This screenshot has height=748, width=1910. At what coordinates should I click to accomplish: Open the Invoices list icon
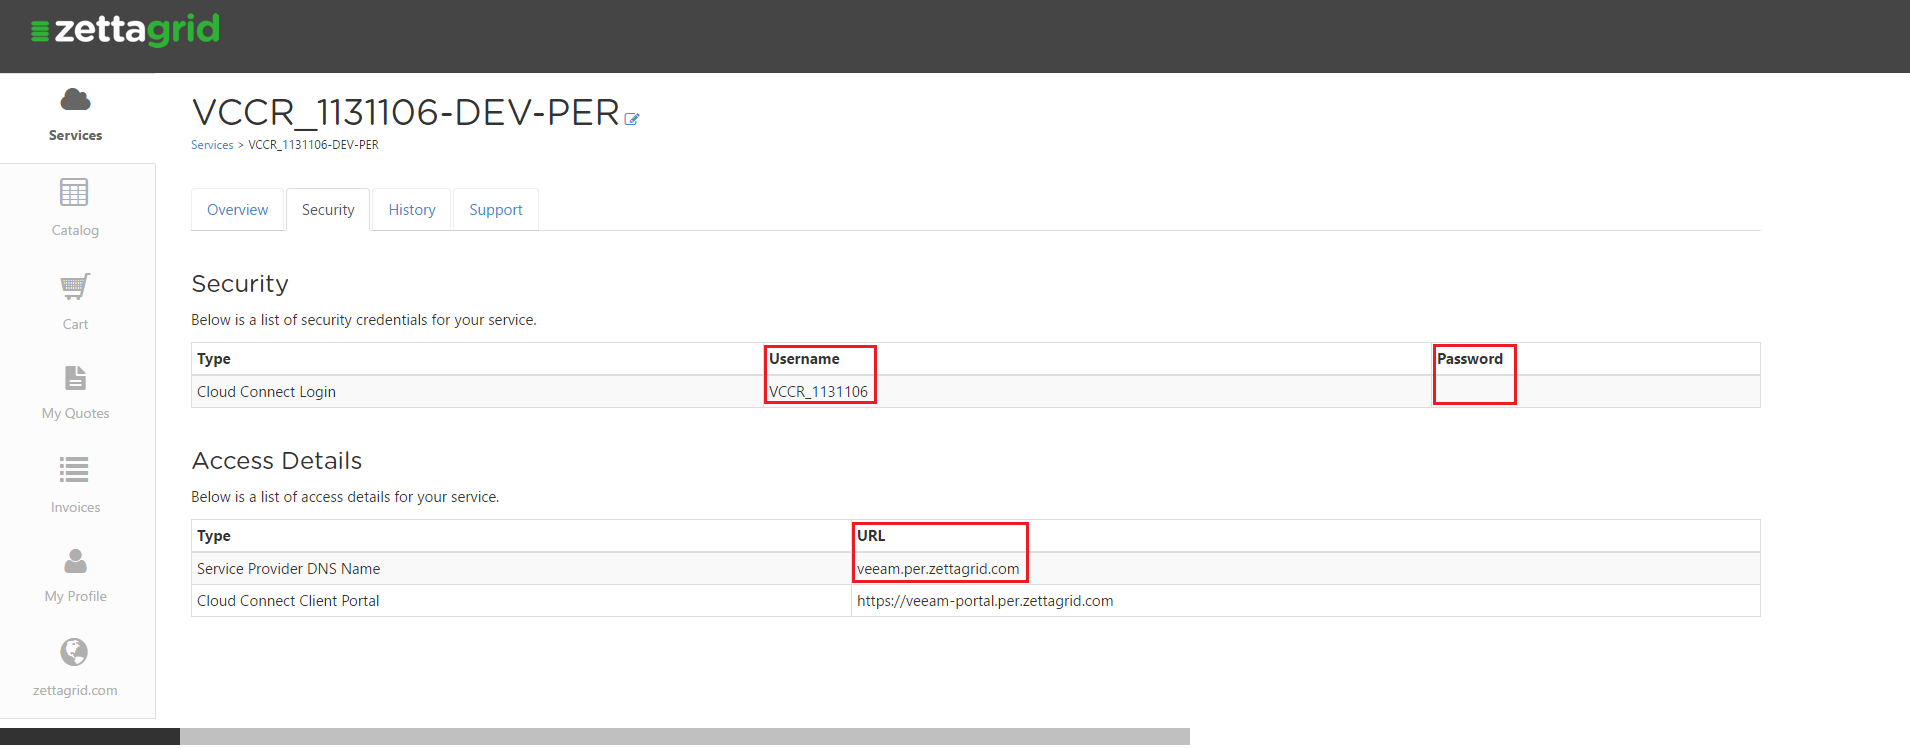[x=74, y=470]
